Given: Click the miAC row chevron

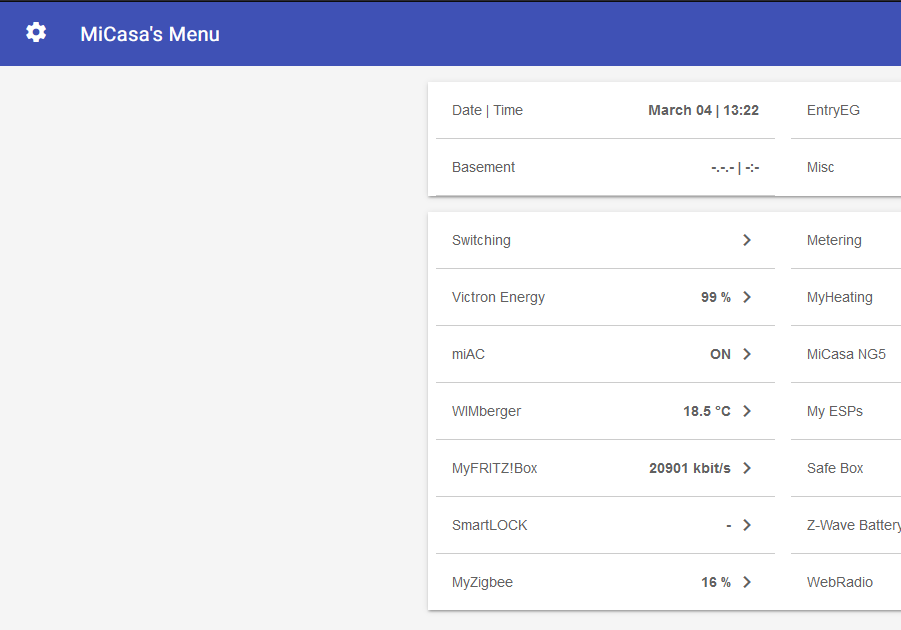Looking at the screenshot, I should coord(747,354).
